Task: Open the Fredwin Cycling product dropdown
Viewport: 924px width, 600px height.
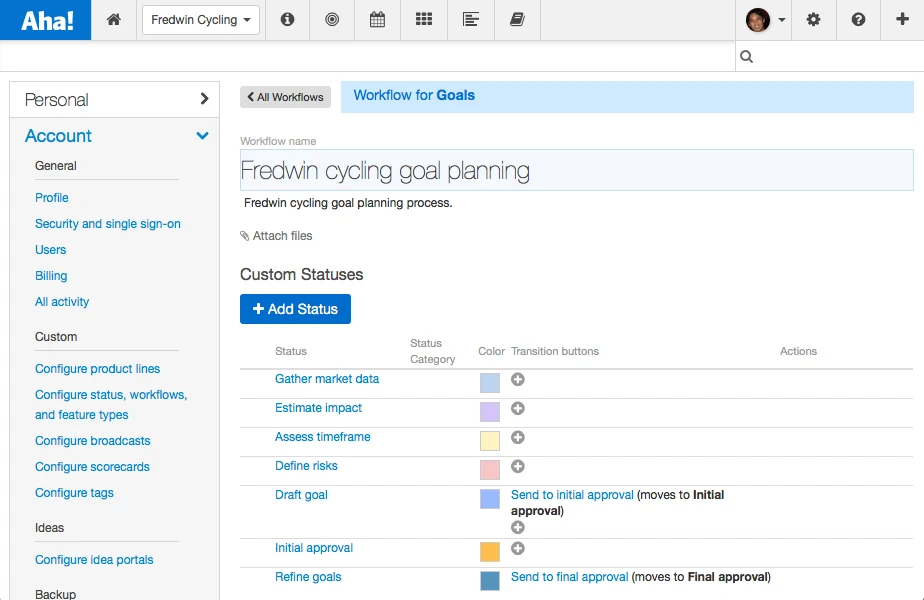Action: (x=201, y=20)
